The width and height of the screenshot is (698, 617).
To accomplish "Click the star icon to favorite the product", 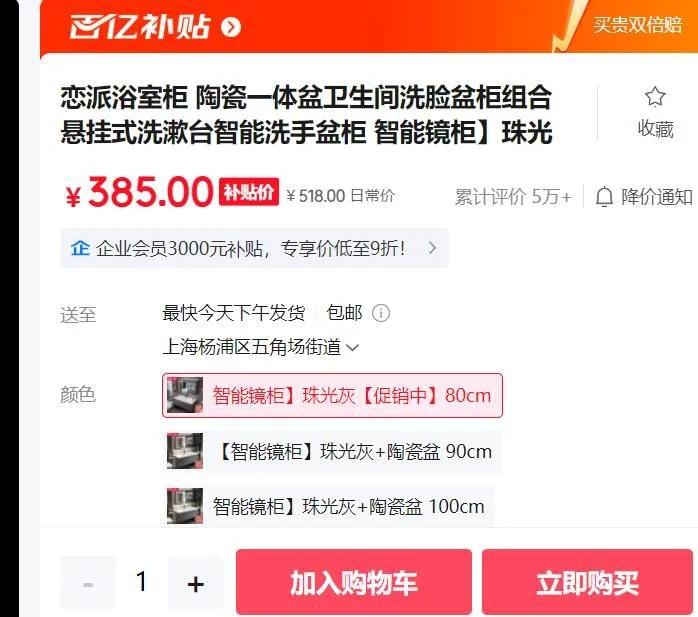I will point(655,97).
